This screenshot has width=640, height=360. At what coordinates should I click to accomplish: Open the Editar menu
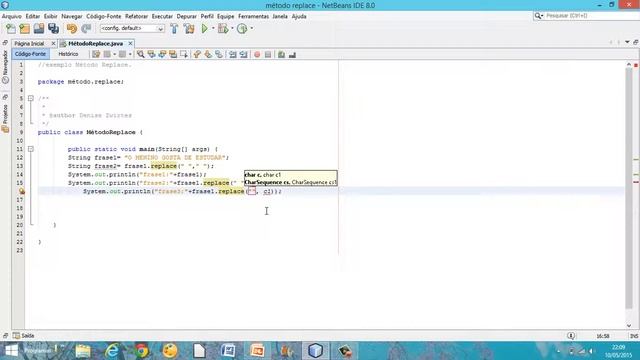click(33, 16)
